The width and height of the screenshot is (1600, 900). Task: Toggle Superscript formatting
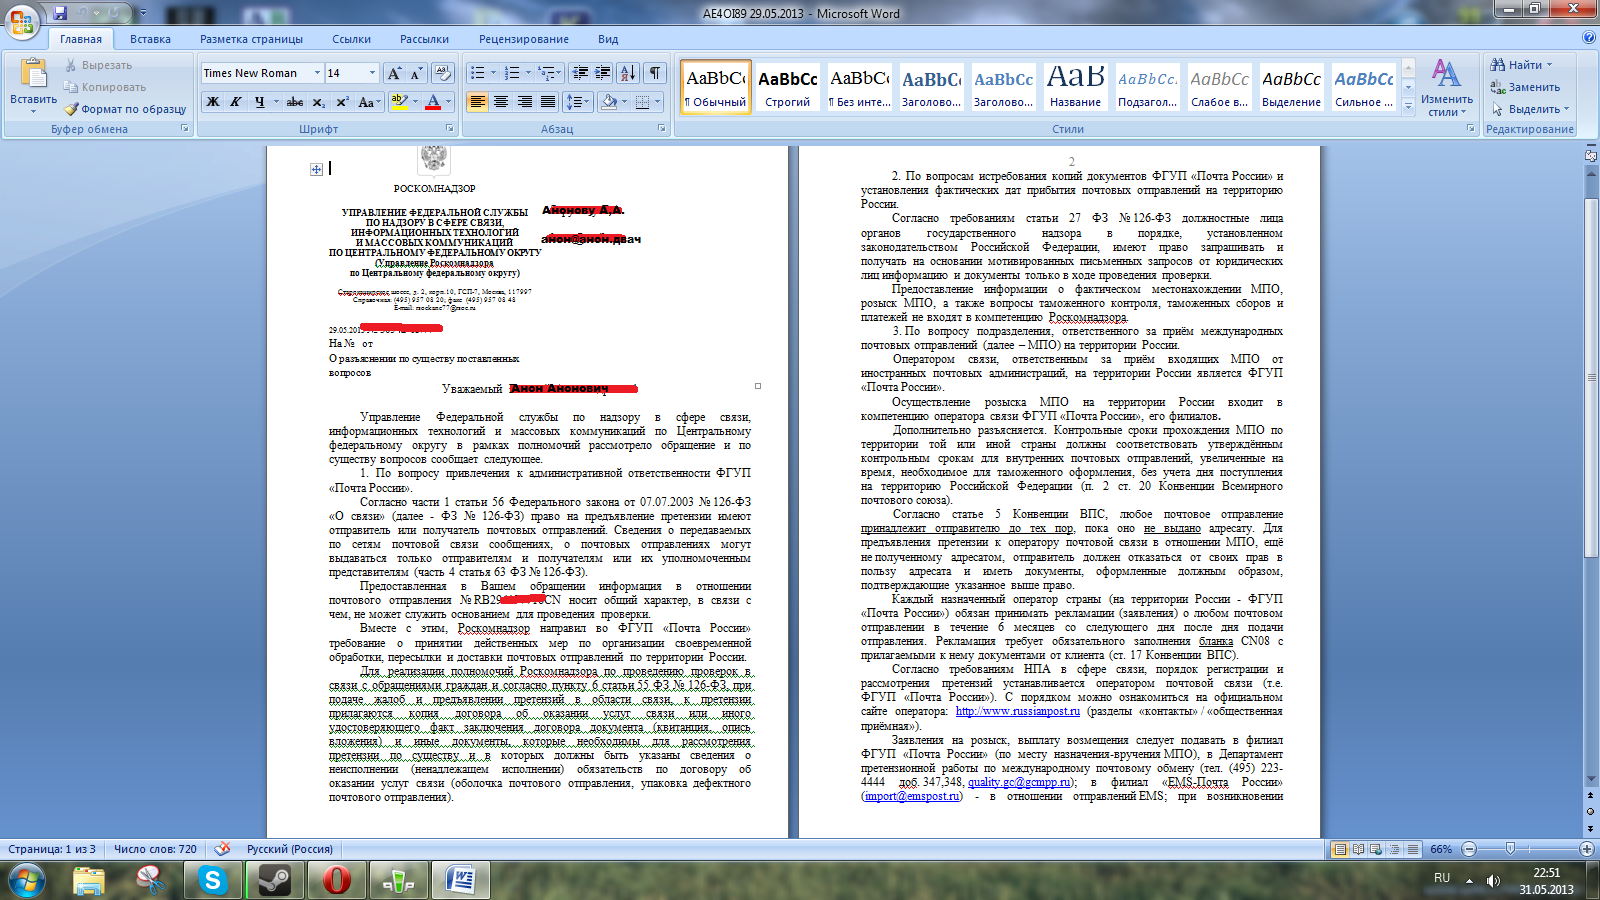[x=342, y=102]
